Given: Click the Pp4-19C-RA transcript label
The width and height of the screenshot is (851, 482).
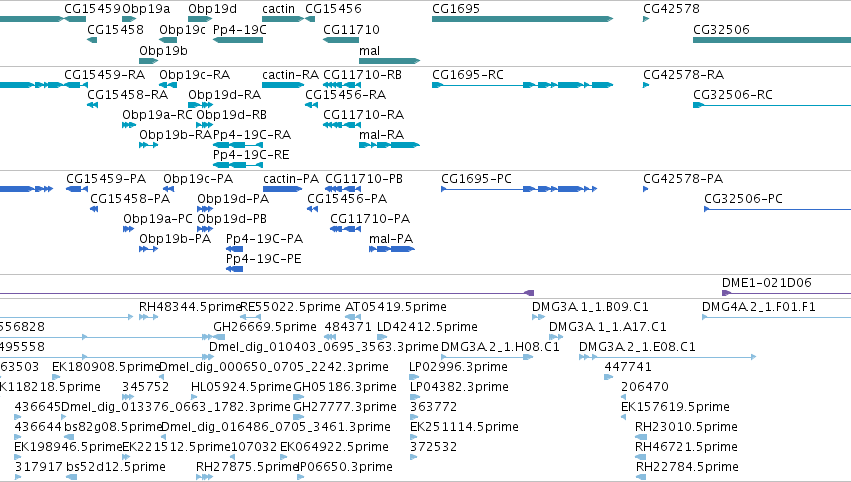Looking at the screenshot, I should pos(252,134).
